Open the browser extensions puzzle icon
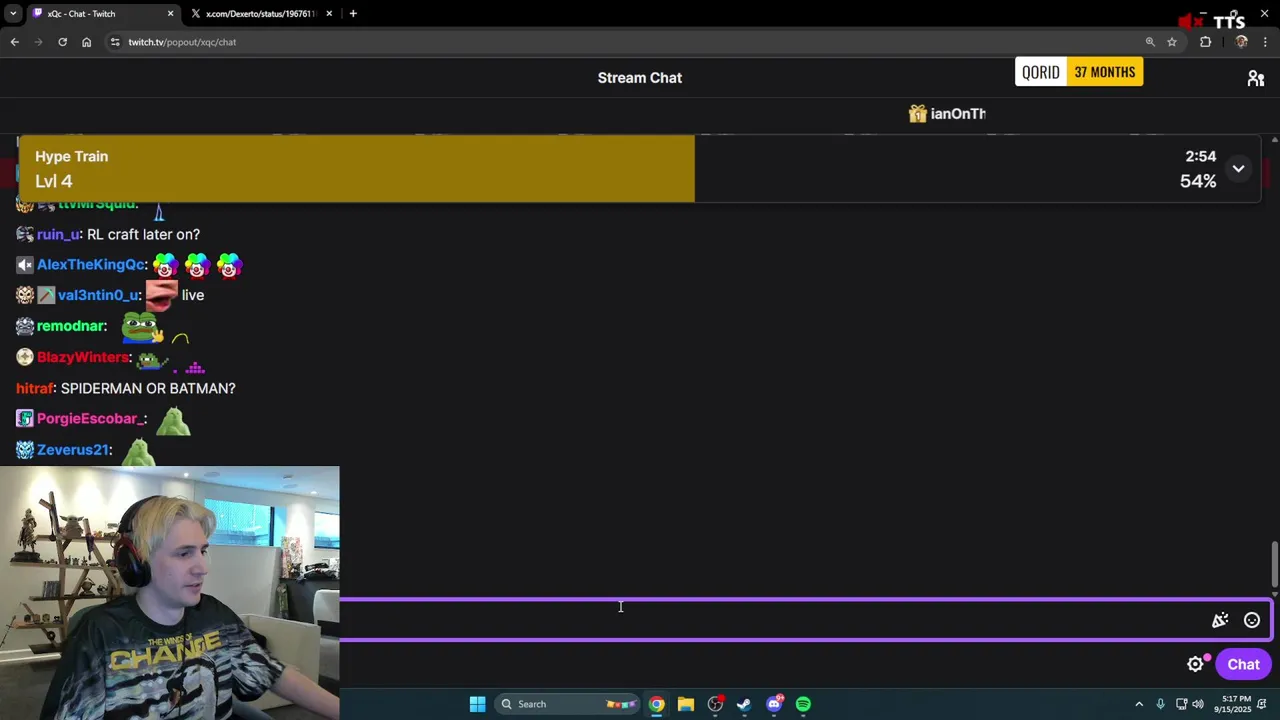The image size is (1280, 720). pyautogui.click(x=1205, y=42)
